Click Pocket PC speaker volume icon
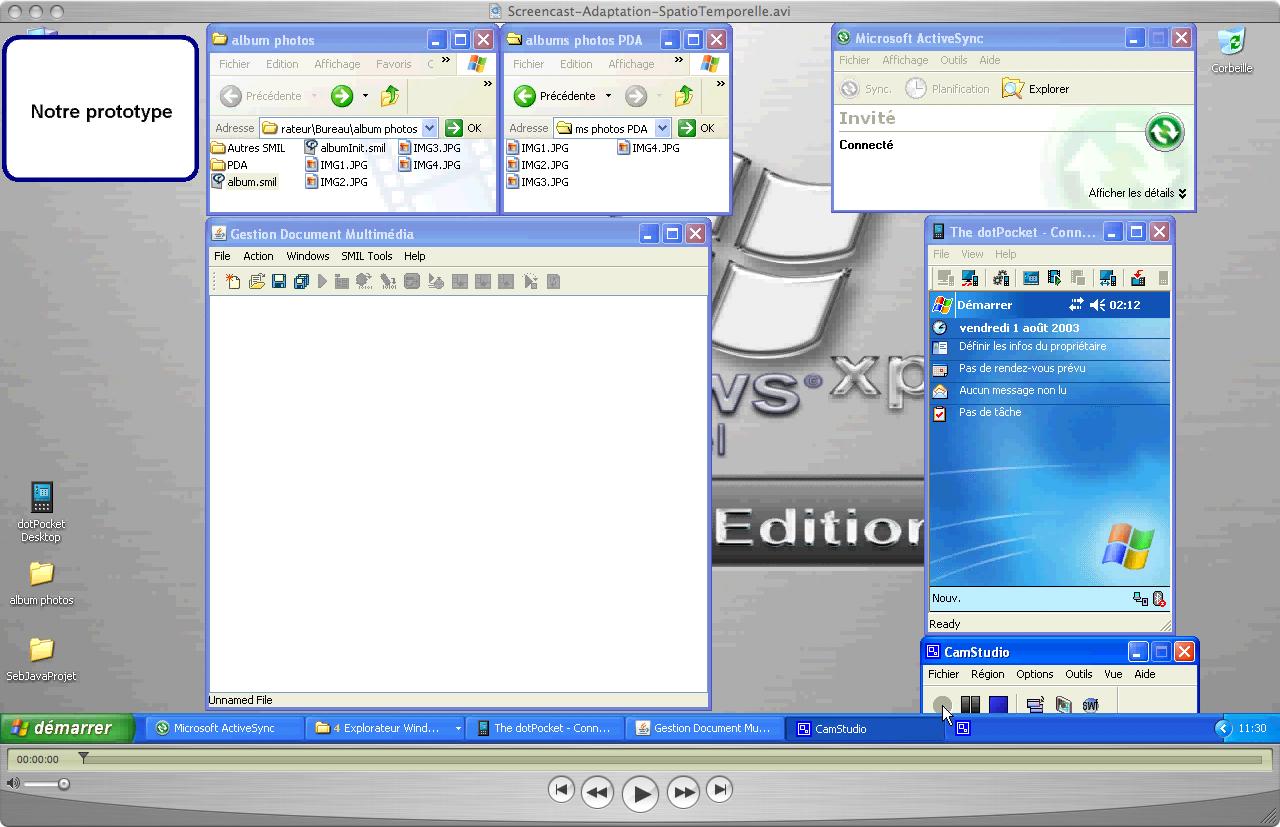 [1097, 304]
